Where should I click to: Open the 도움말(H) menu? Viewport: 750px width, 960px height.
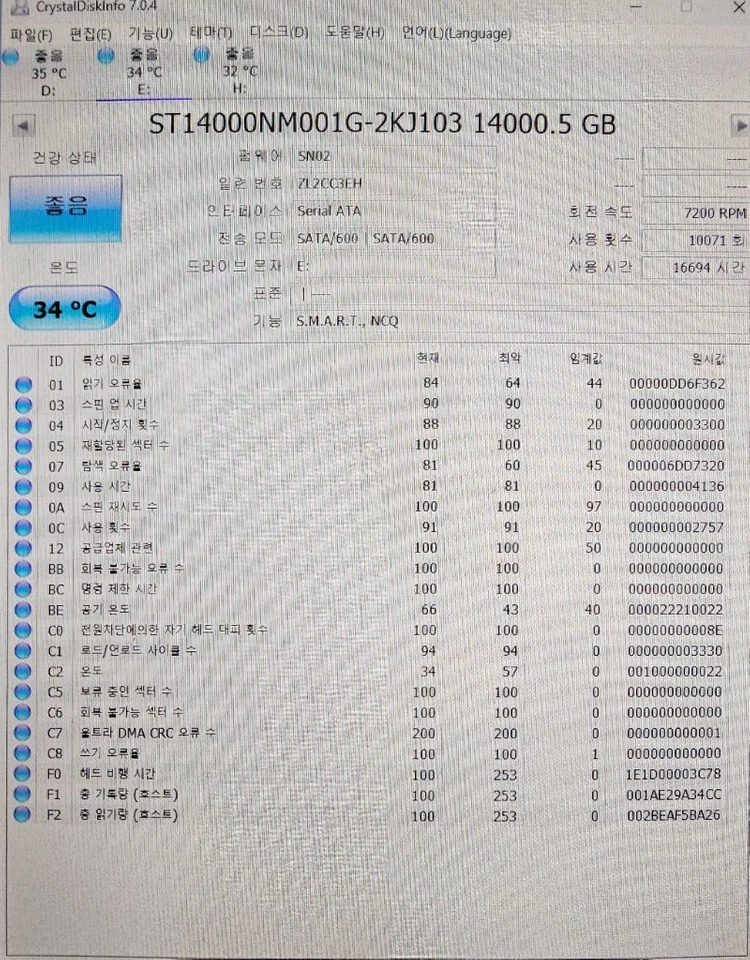coord(354,32)
